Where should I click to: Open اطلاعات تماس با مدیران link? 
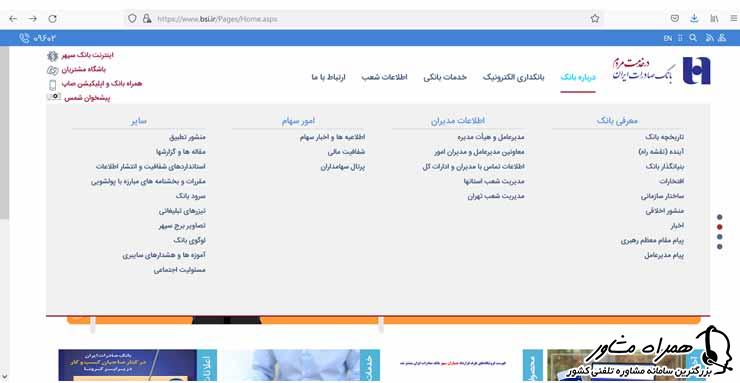[474, 167]
